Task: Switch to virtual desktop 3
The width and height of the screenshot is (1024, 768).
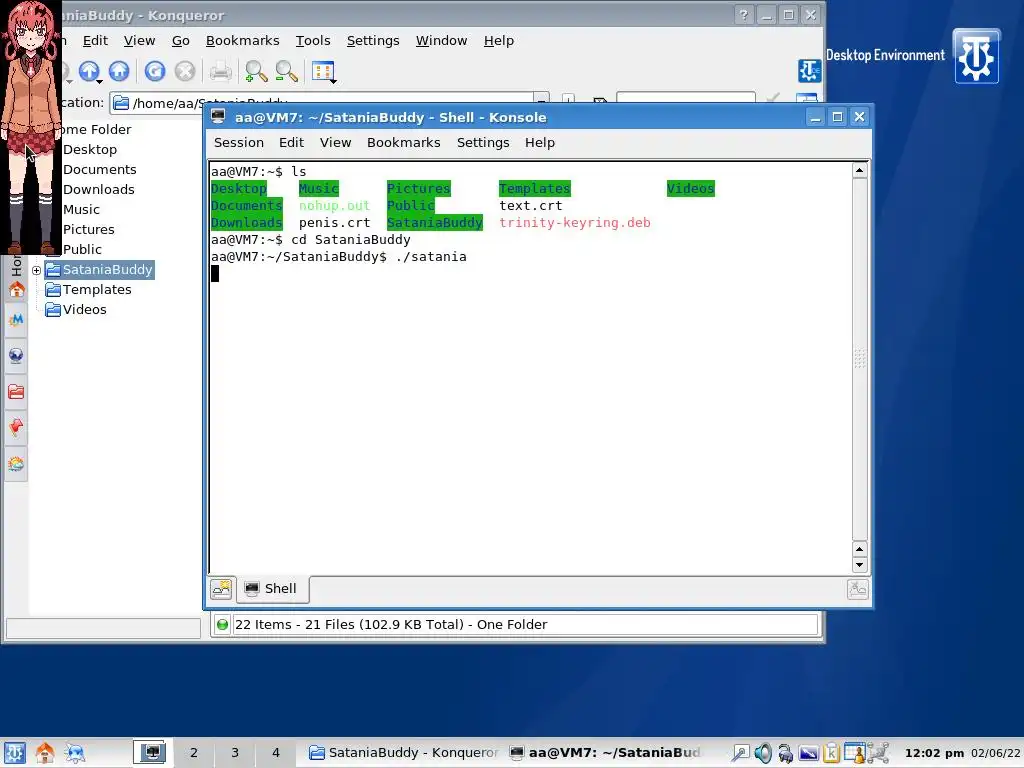Action: click(235, 752)
